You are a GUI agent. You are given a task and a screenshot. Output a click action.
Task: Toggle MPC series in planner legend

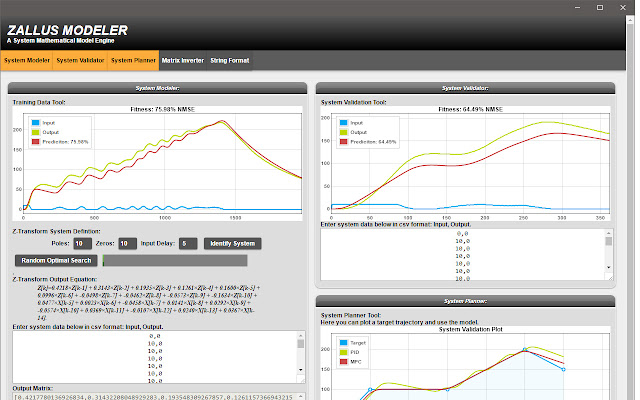(x=351, y=362)
